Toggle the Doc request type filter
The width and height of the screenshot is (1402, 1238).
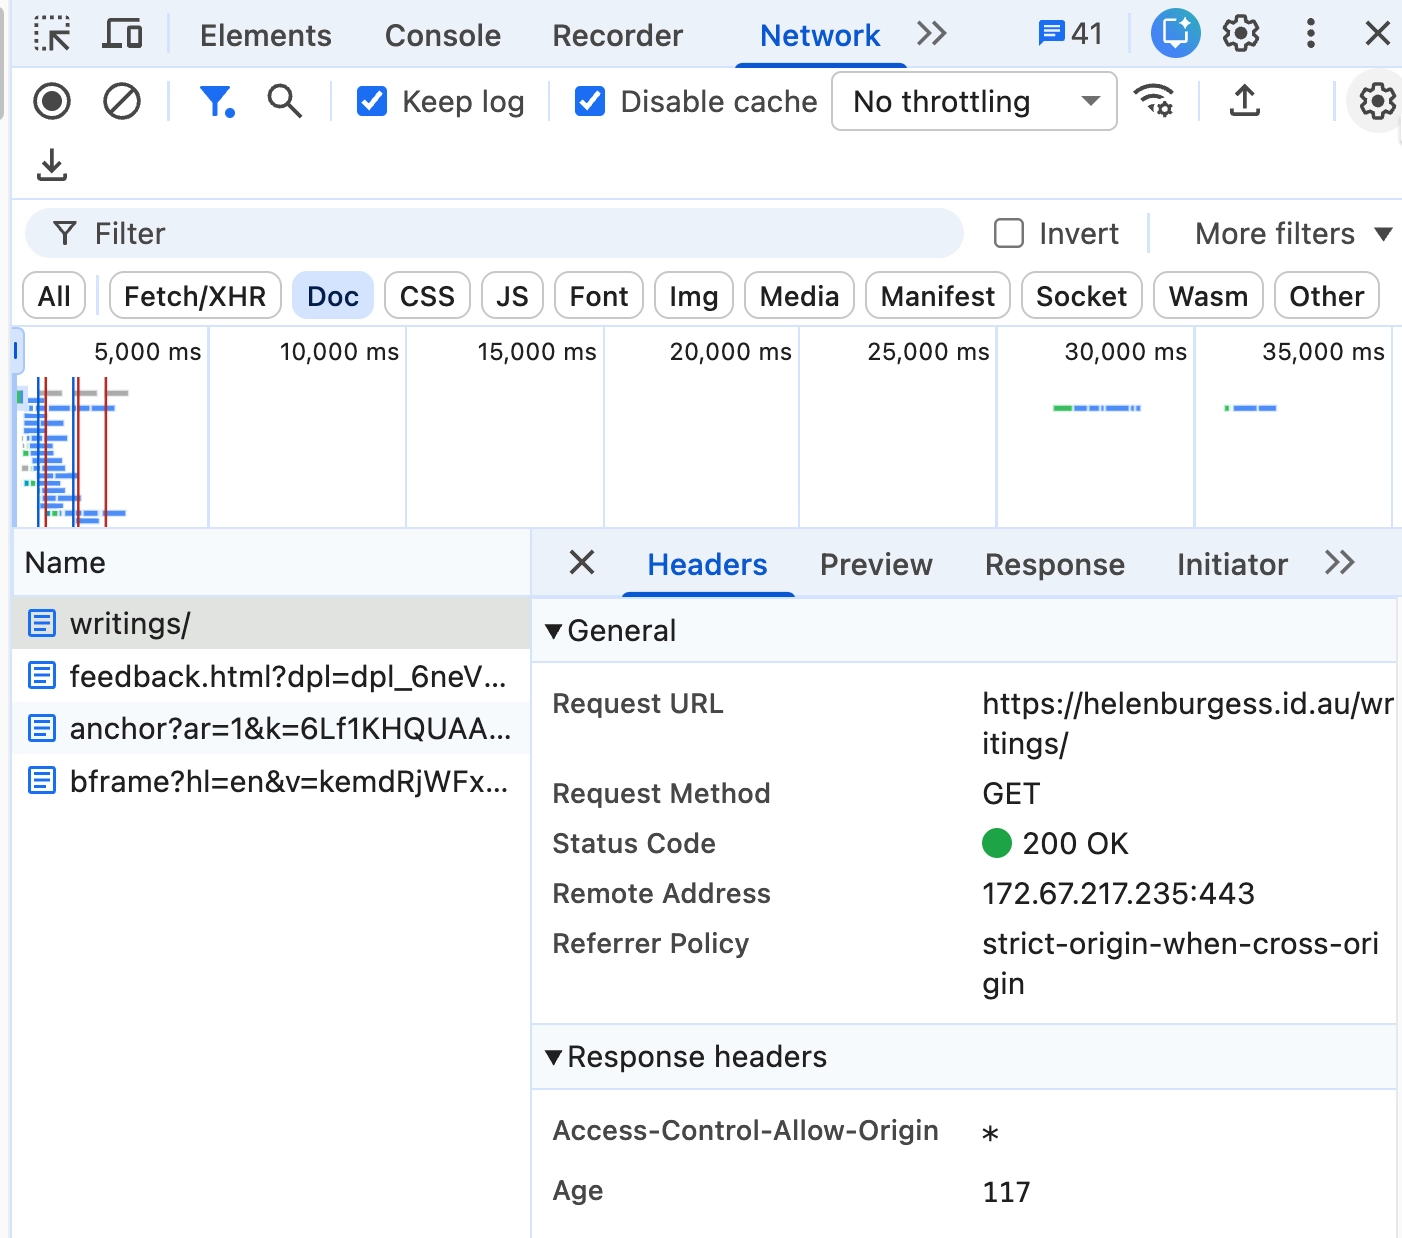(x=333, y=296)
